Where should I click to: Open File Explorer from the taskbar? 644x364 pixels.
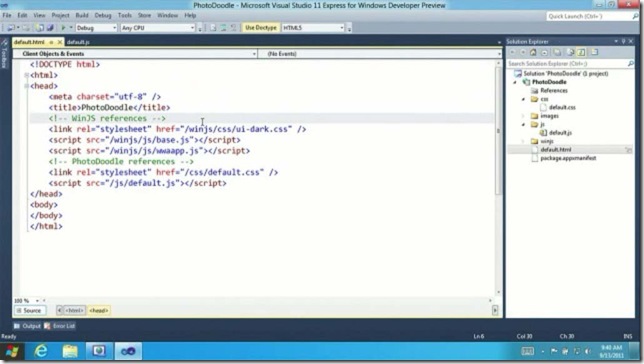pos(70,351)
